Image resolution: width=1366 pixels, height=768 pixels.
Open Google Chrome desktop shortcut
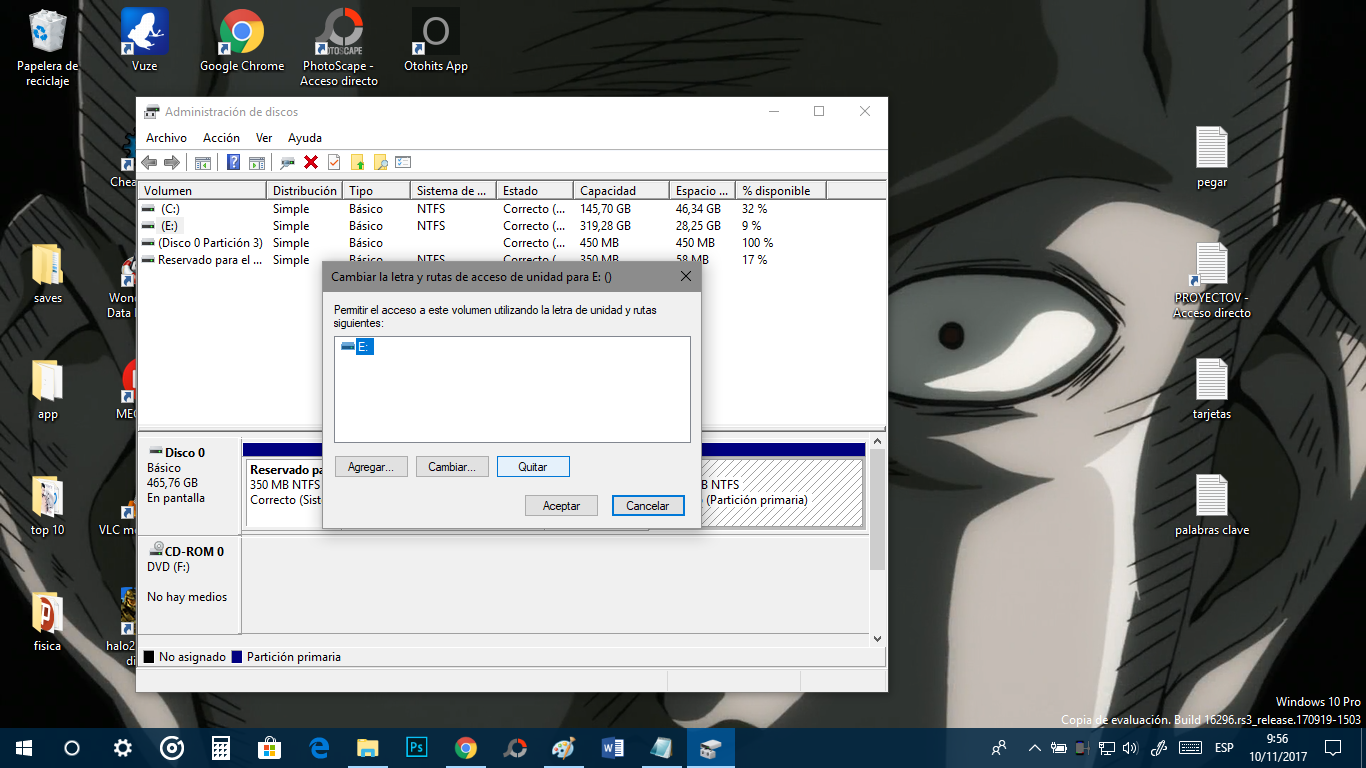pos(242,41)
